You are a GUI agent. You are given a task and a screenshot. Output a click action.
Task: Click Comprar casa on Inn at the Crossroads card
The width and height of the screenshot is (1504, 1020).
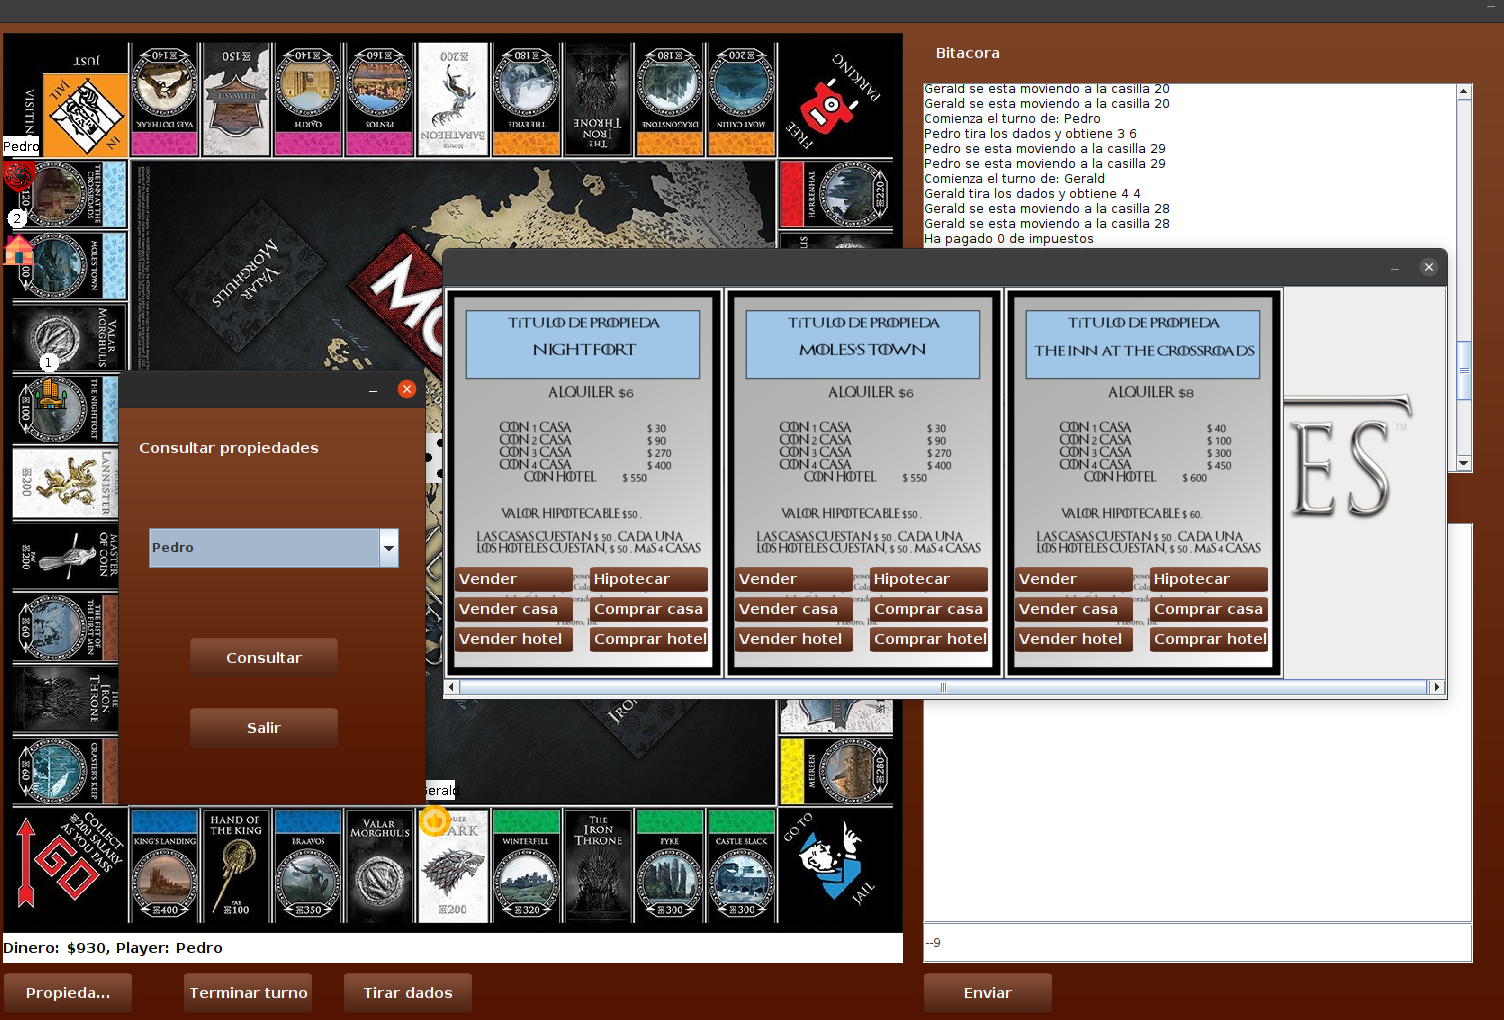click(1209, 609)
